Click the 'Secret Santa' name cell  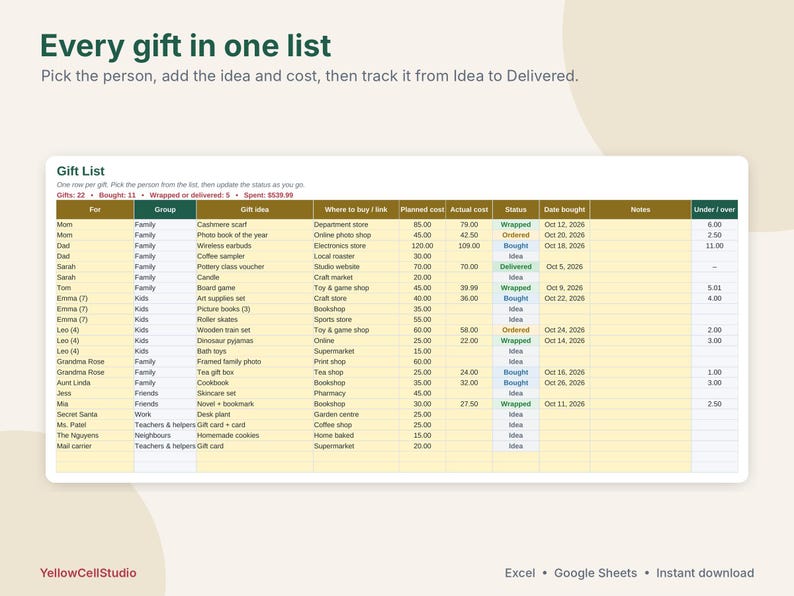pyautogui.click(x=95, y=414)
